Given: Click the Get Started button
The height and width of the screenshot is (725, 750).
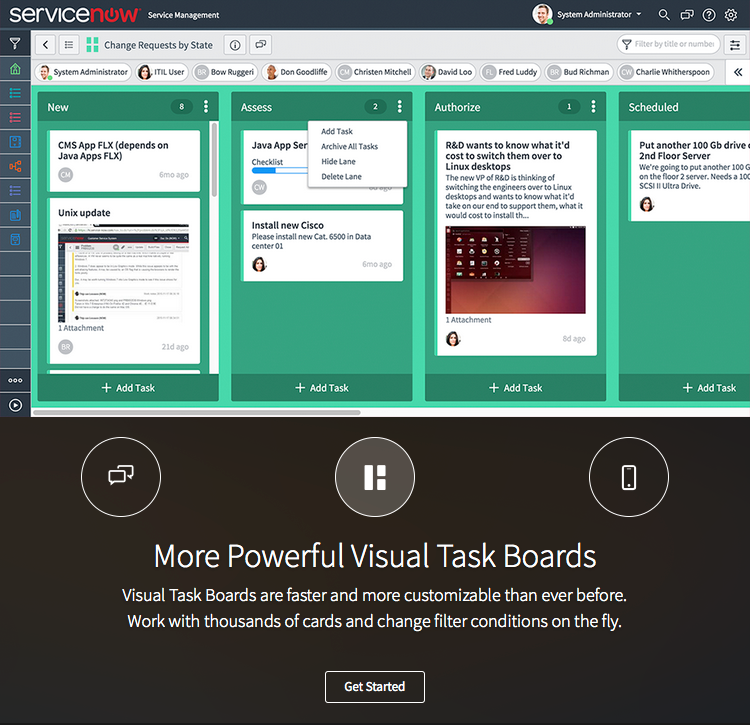Looking at the screenshot, I should tap(375, 687).
